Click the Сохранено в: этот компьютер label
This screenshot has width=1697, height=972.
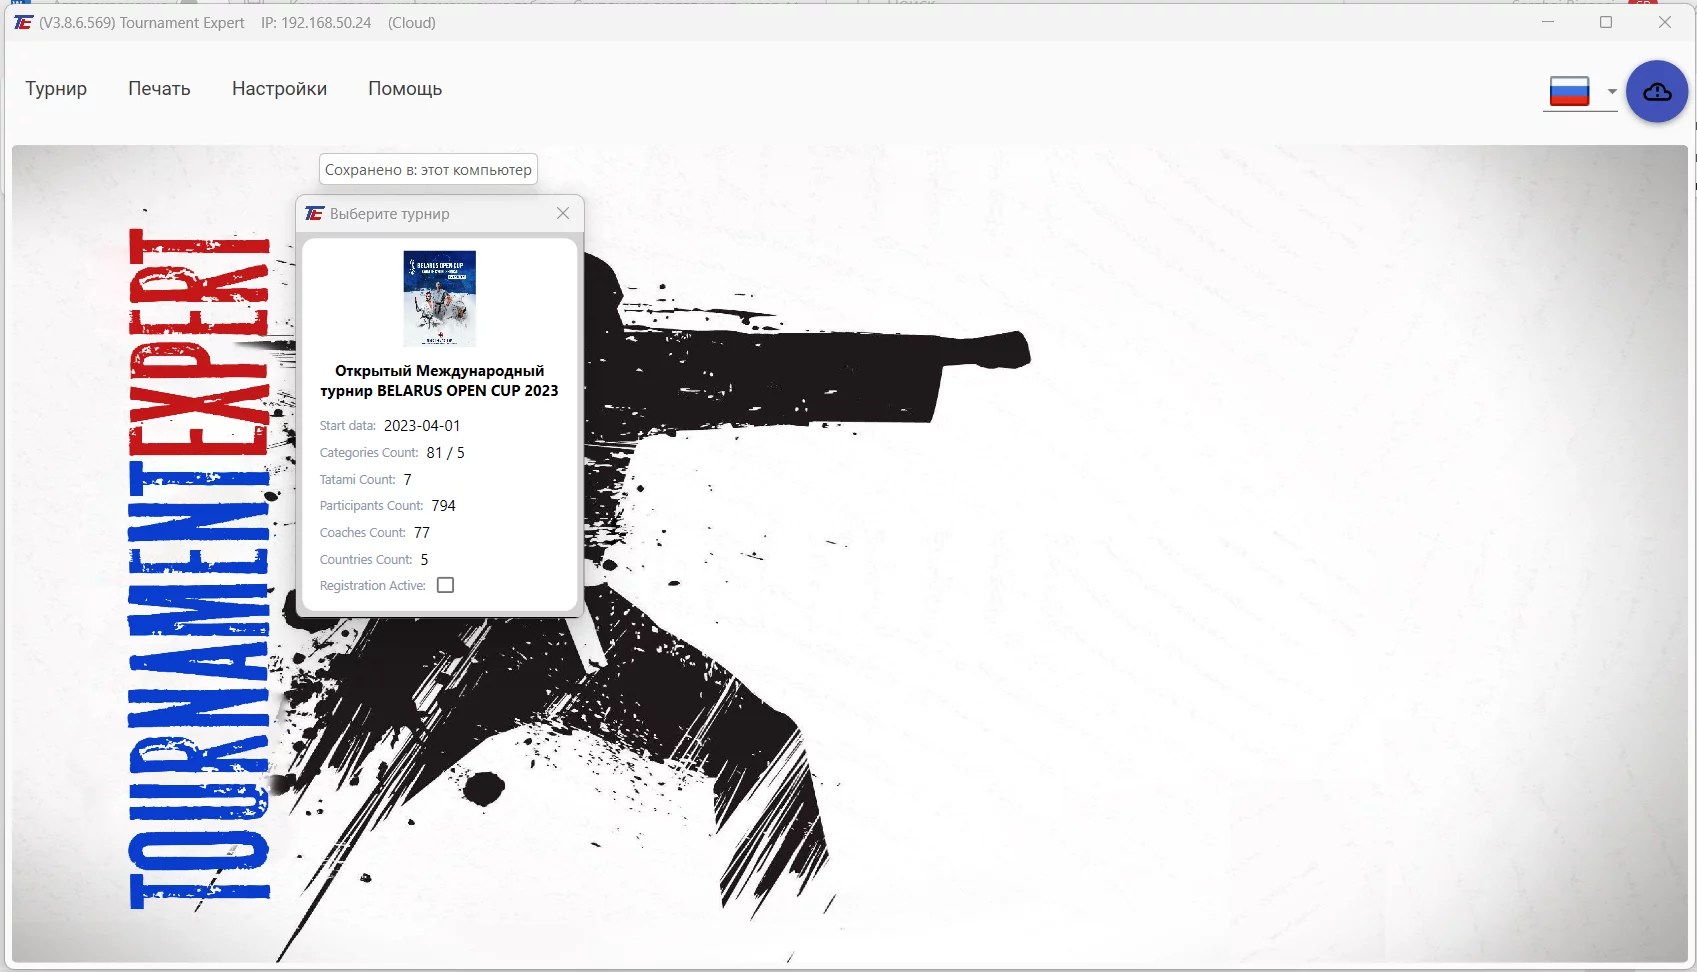tap(428, 170)
